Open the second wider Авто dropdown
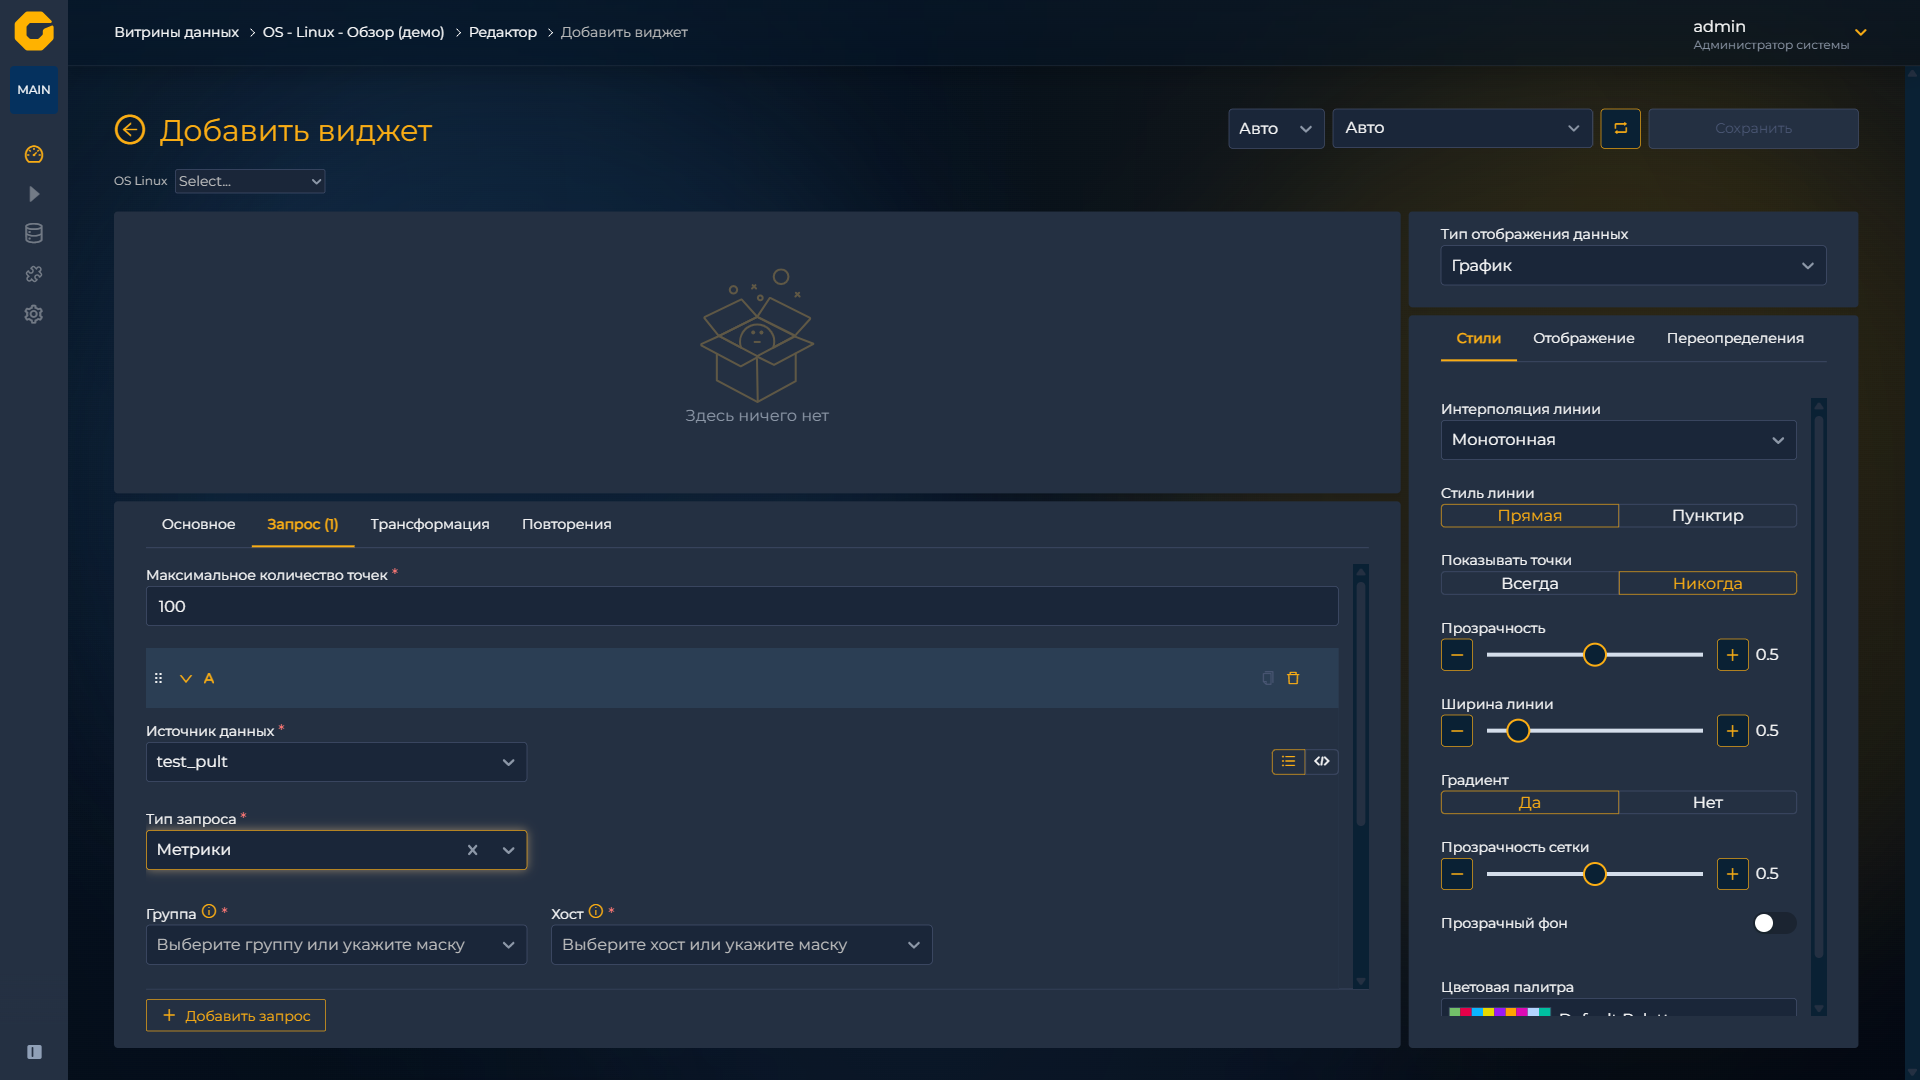1920x1080 pixels. tap(1462, 128)
